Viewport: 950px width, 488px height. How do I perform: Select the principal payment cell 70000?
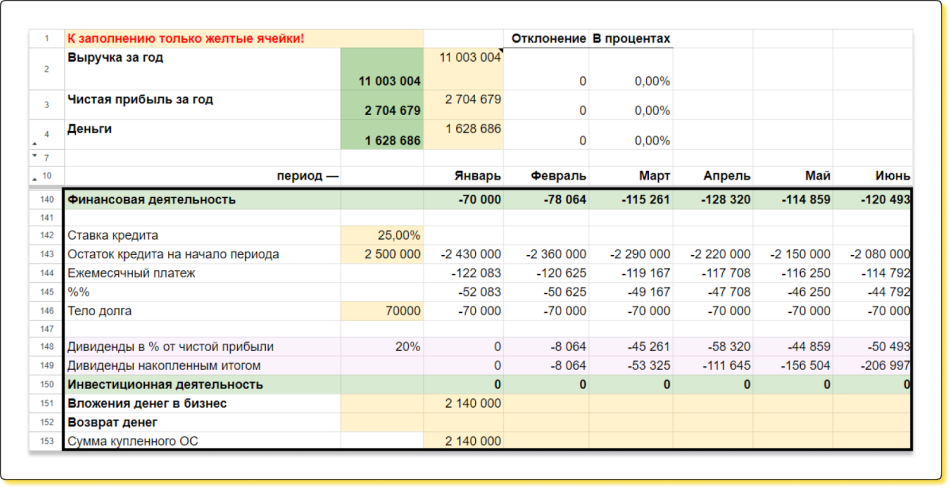pos(381,310)
